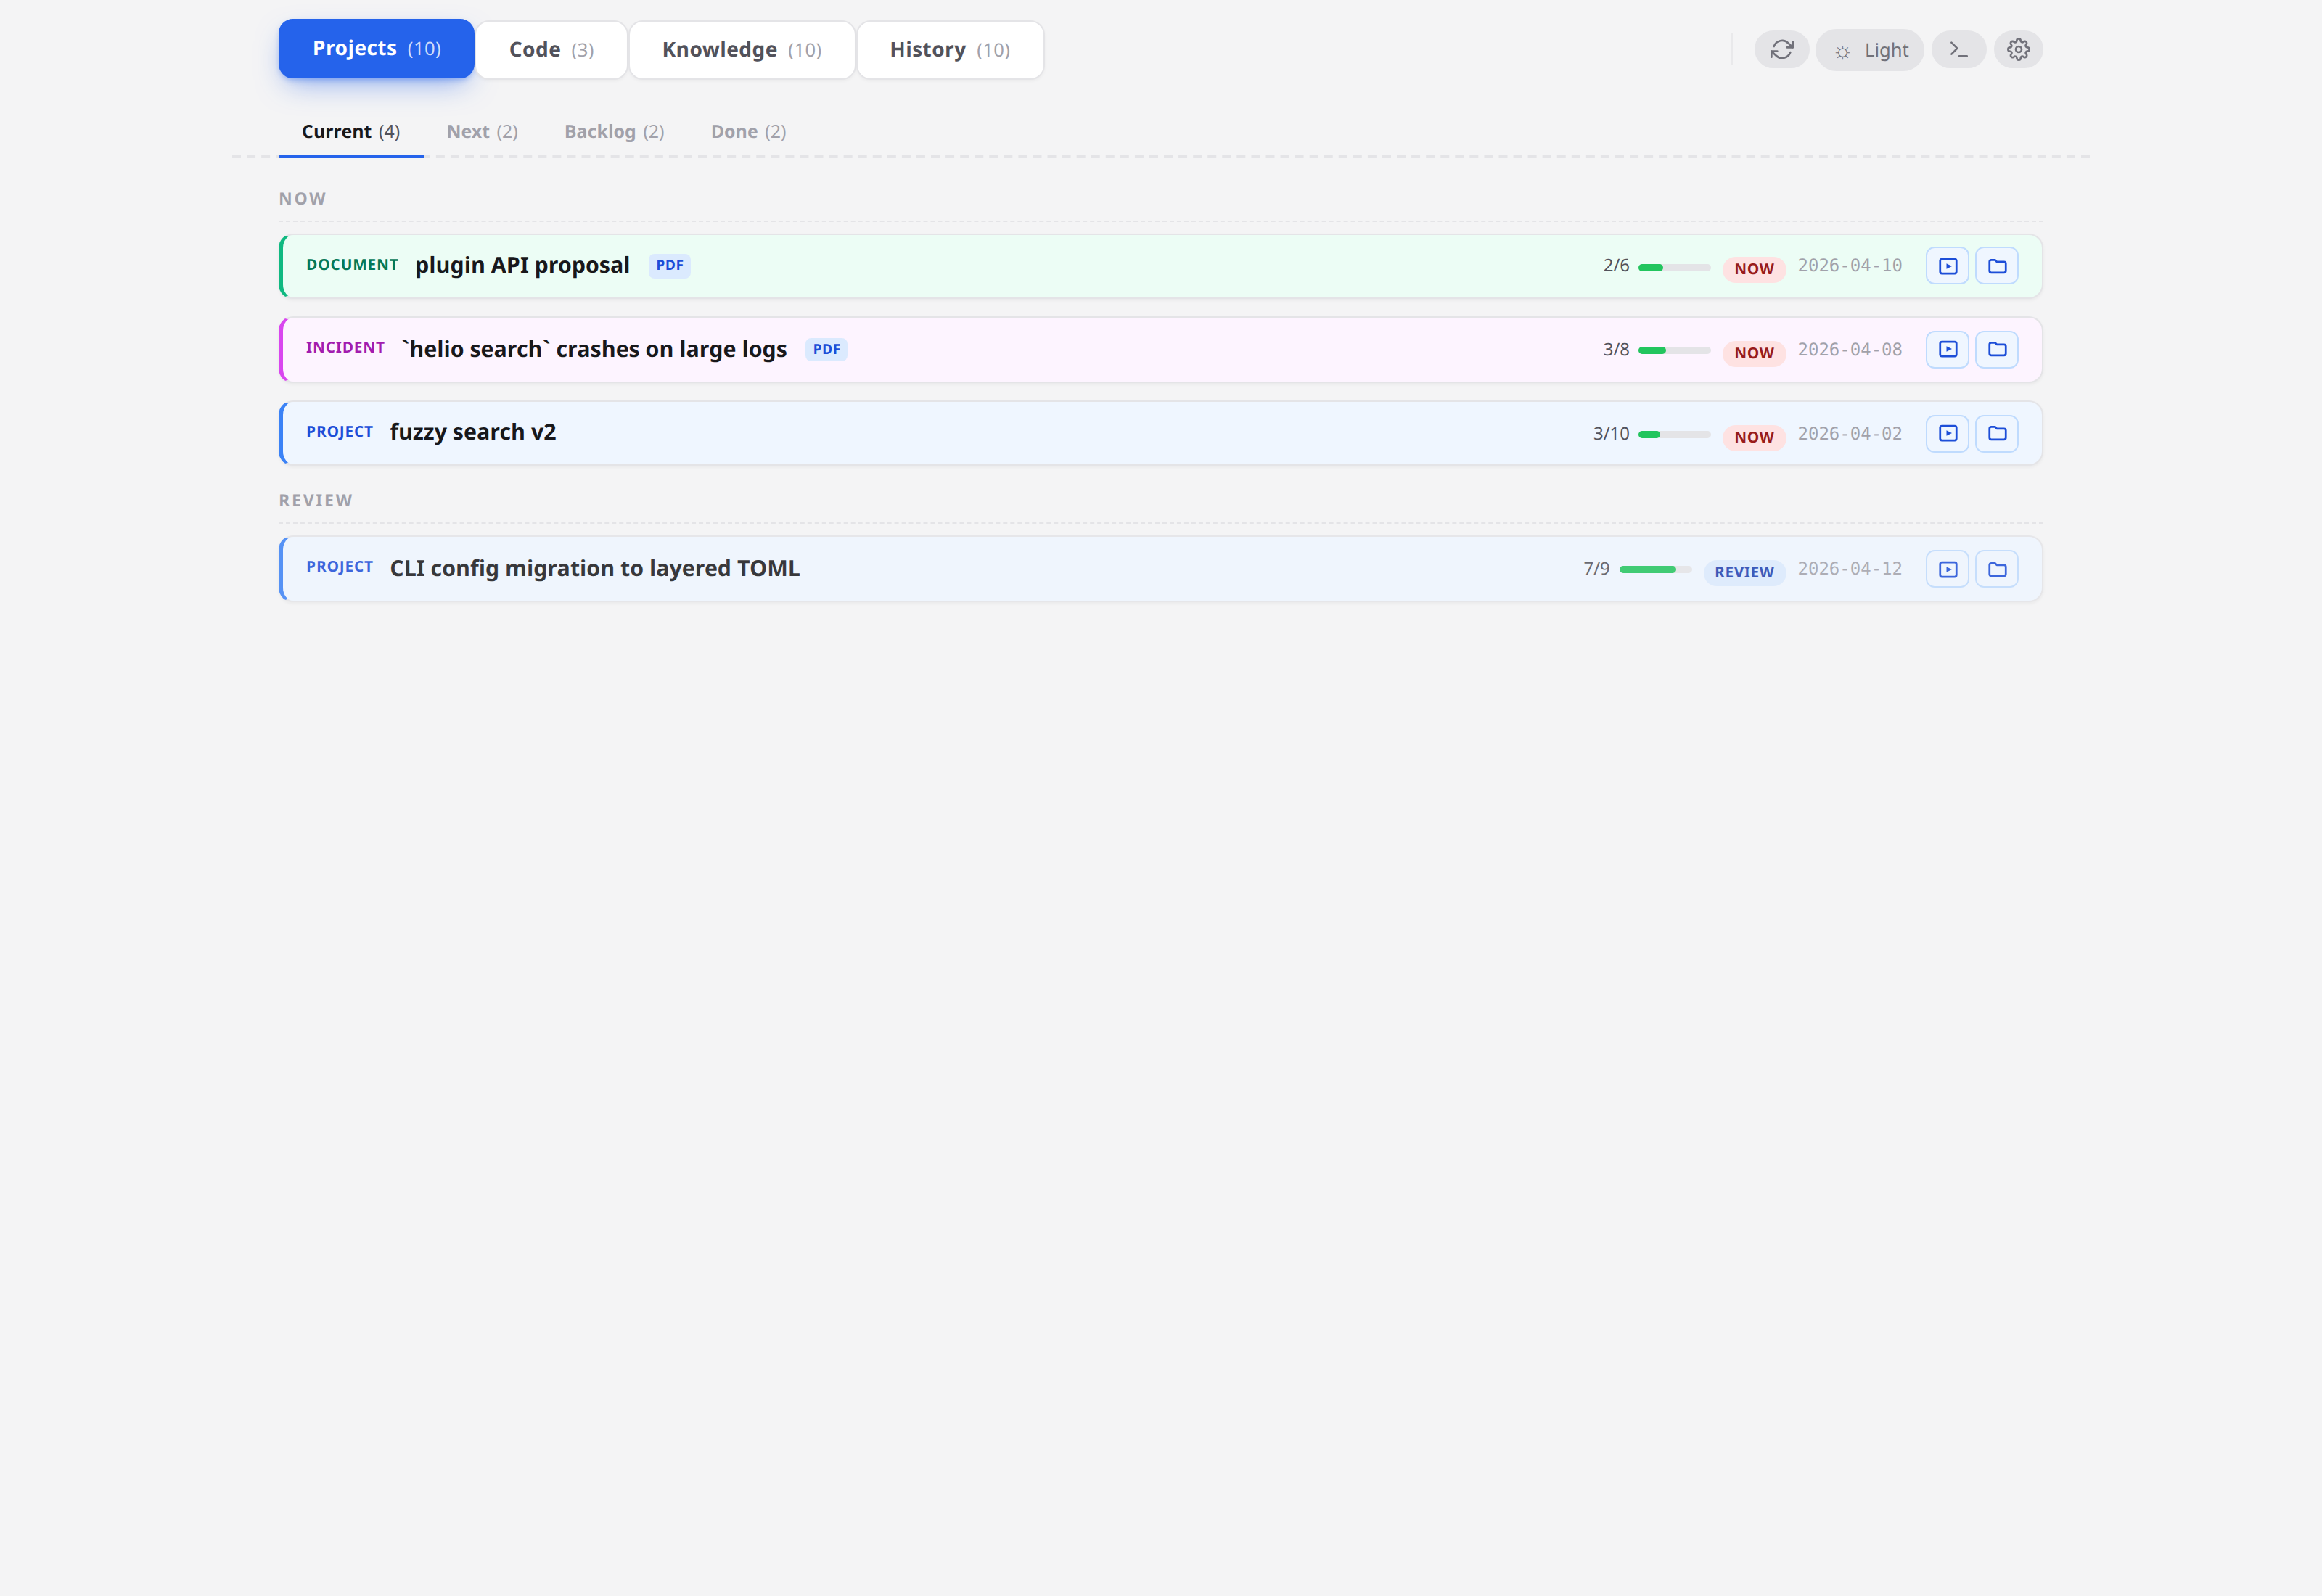Open the folder icon for fuzzy search v2

tap(1997, 433)
